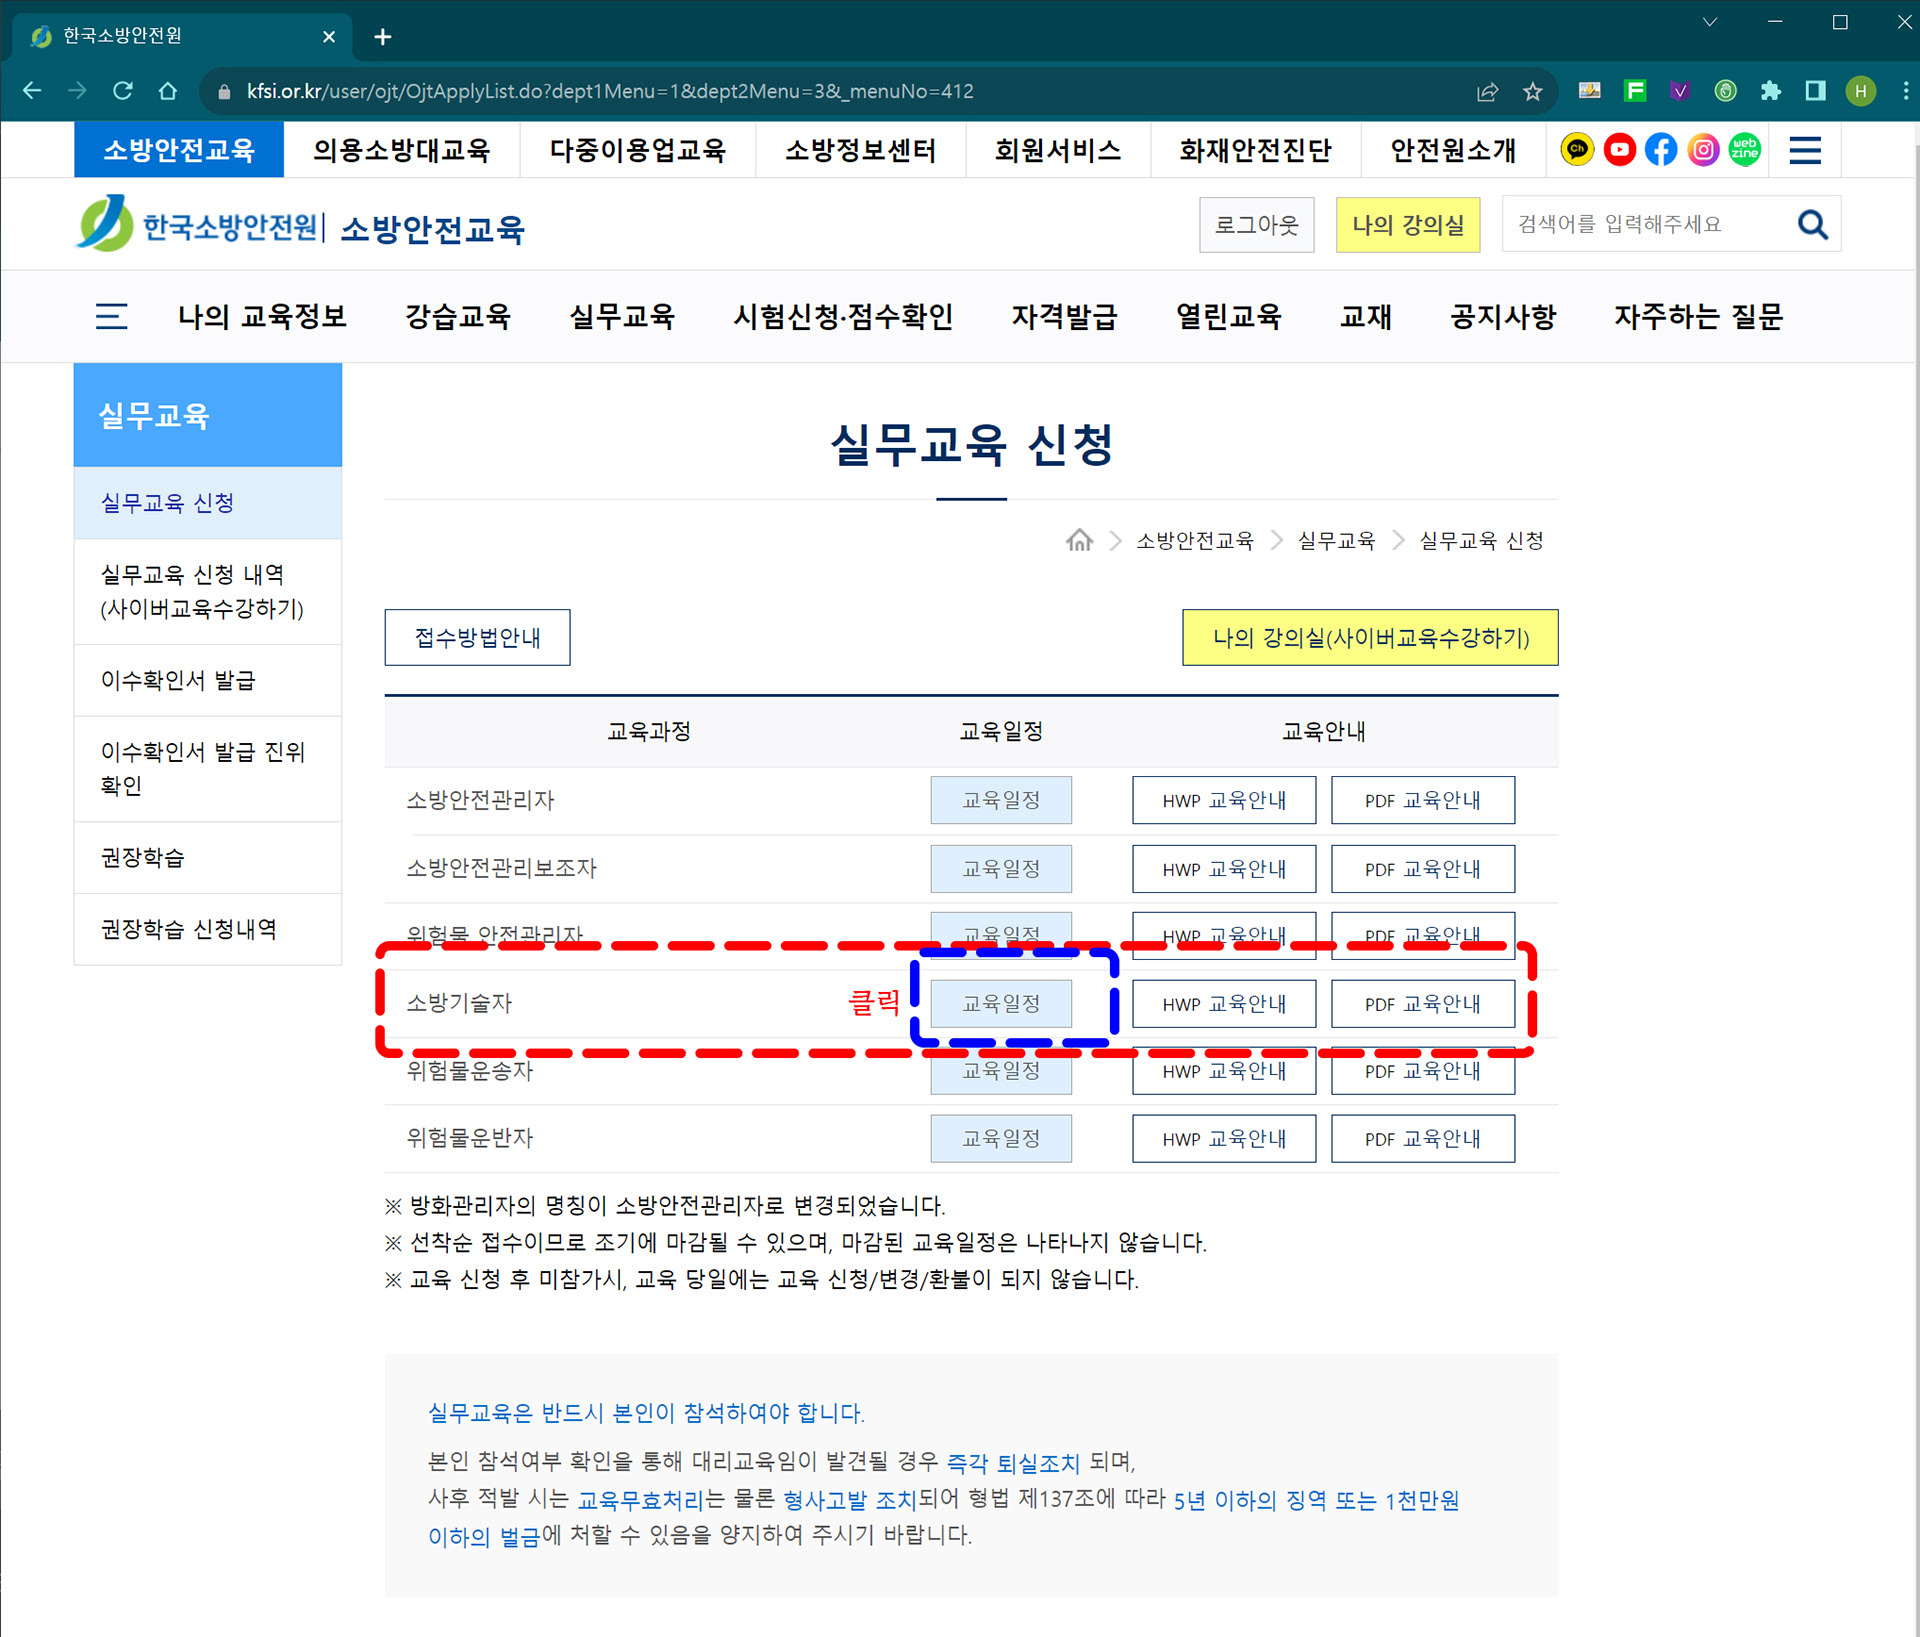Image resolution: width=1920 pixels, height=1637 pixels.
Task: Bookmark page with star icon
Action: pos(1532,92)
